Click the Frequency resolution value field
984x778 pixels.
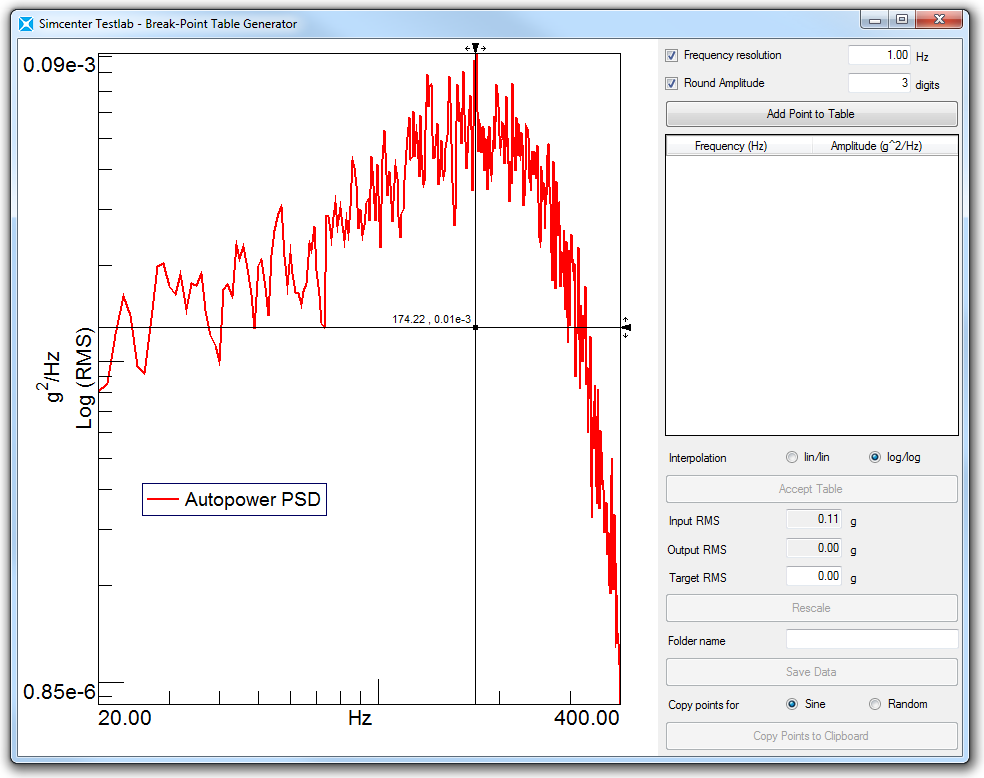coord(879,56)
